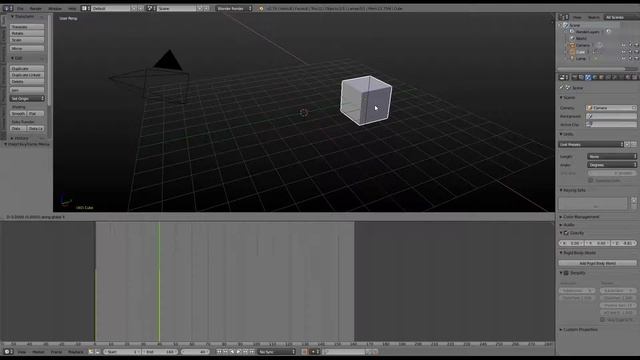Select the Scene properties tab icon
Screen dimensions: 640x360
[588, 77]
